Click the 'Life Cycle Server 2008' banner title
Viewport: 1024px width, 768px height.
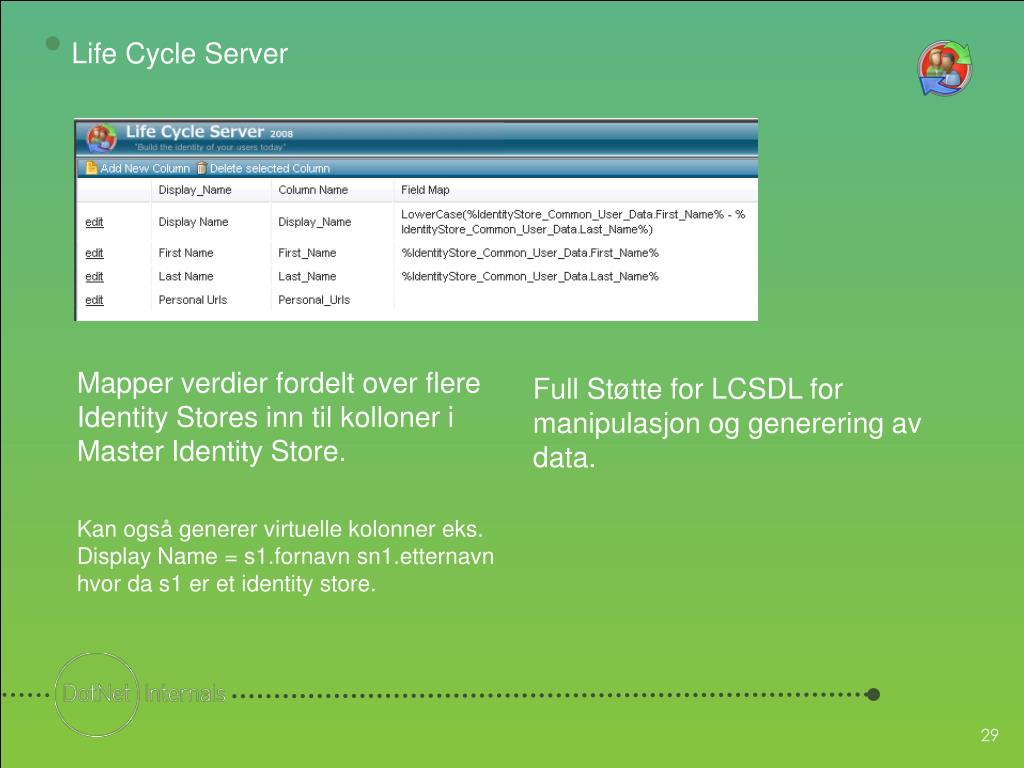pos(209,132)
